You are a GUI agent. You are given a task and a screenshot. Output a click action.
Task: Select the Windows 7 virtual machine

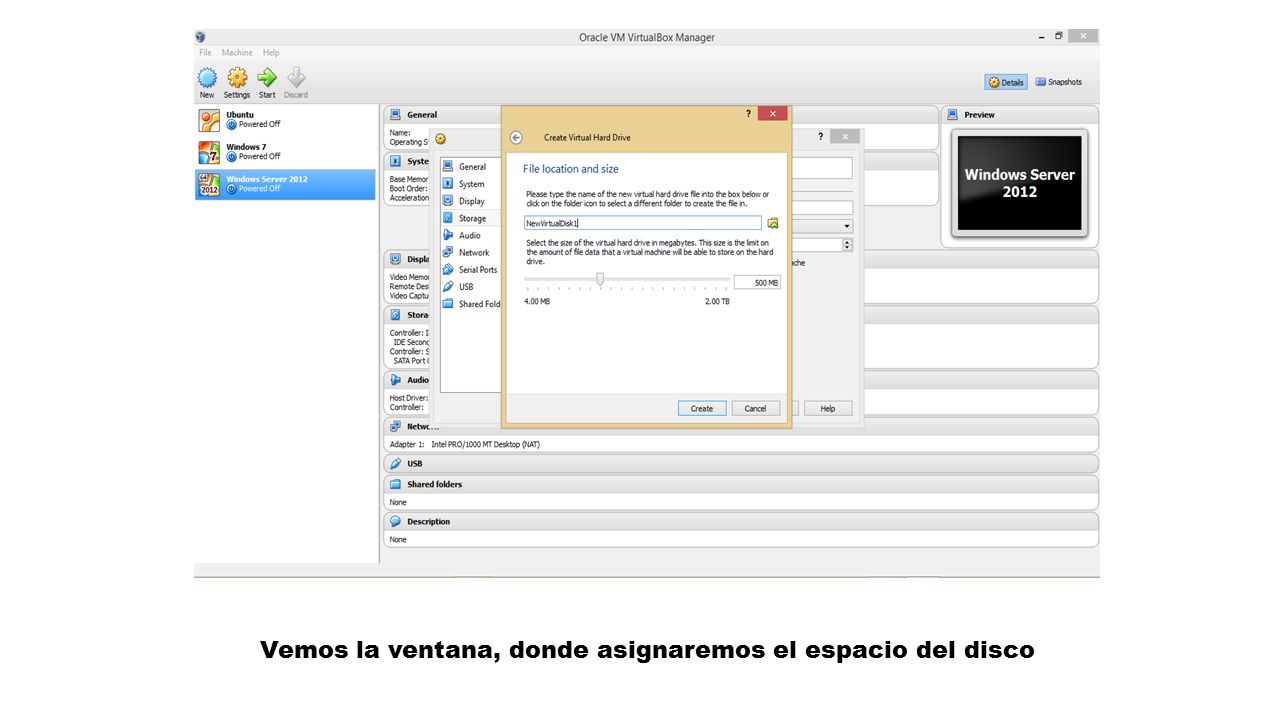tap(286, 152)
